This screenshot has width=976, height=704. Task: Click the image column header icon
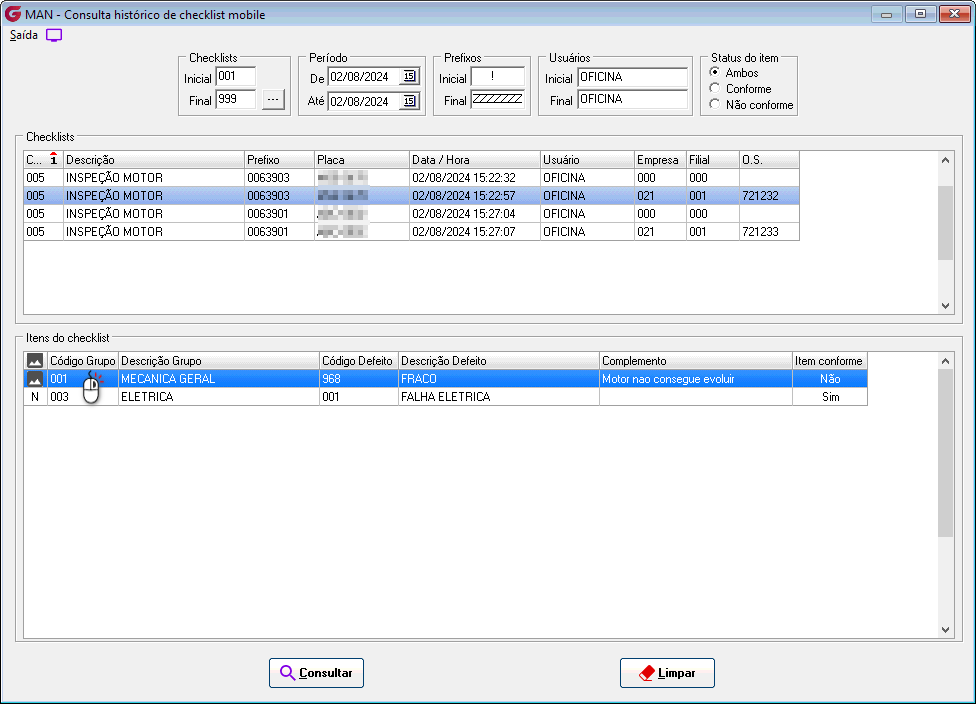[35, 360]
